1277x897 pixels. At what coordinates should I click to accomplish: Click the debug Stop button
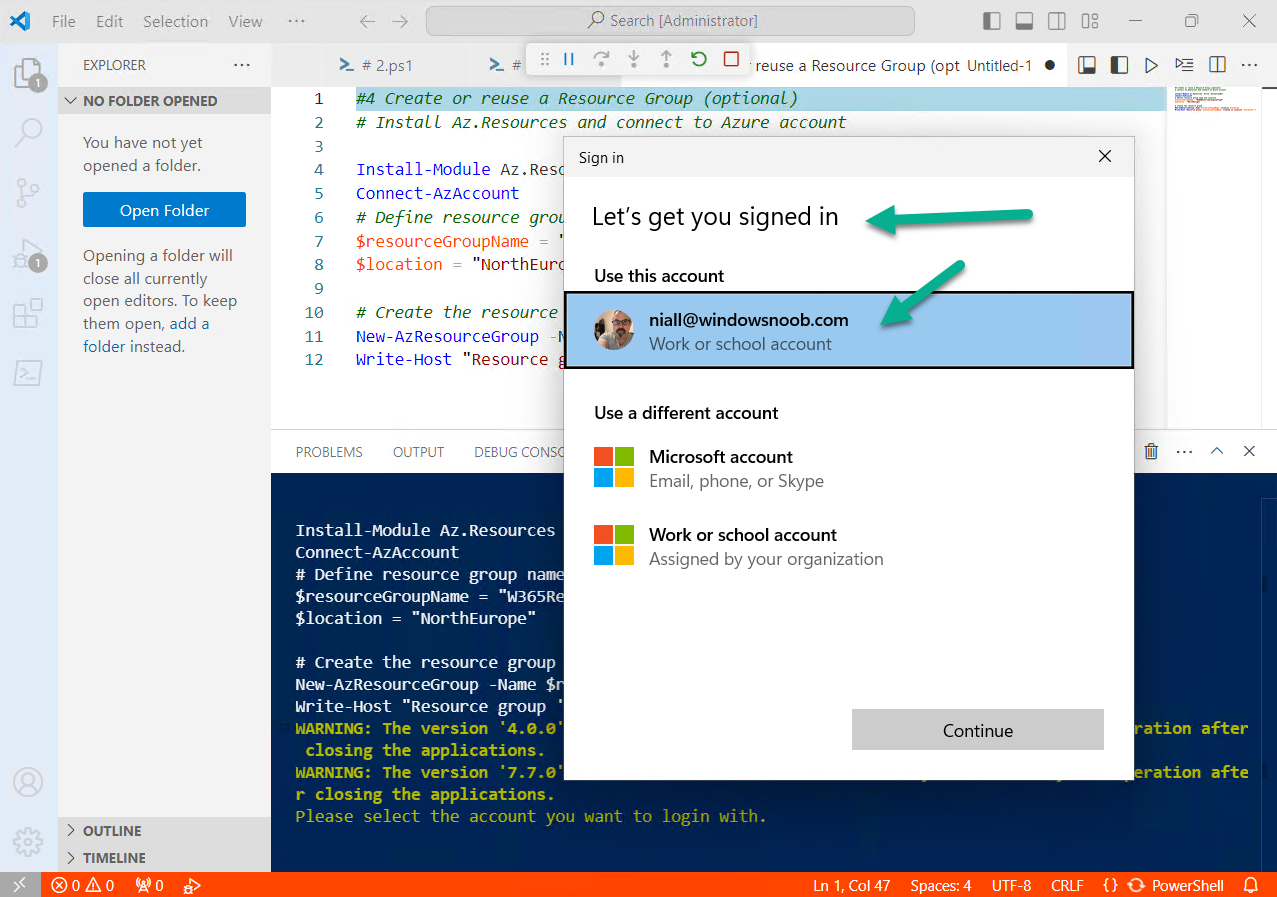(731, 60)
